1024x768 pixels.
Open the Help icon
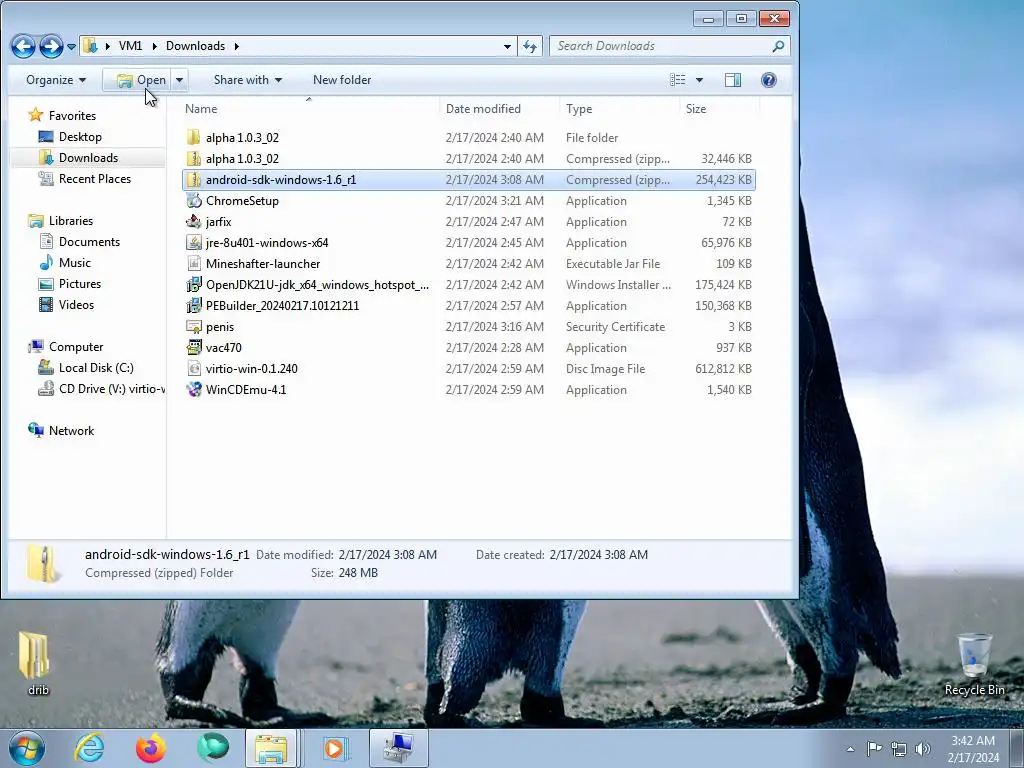coord(769,80)
